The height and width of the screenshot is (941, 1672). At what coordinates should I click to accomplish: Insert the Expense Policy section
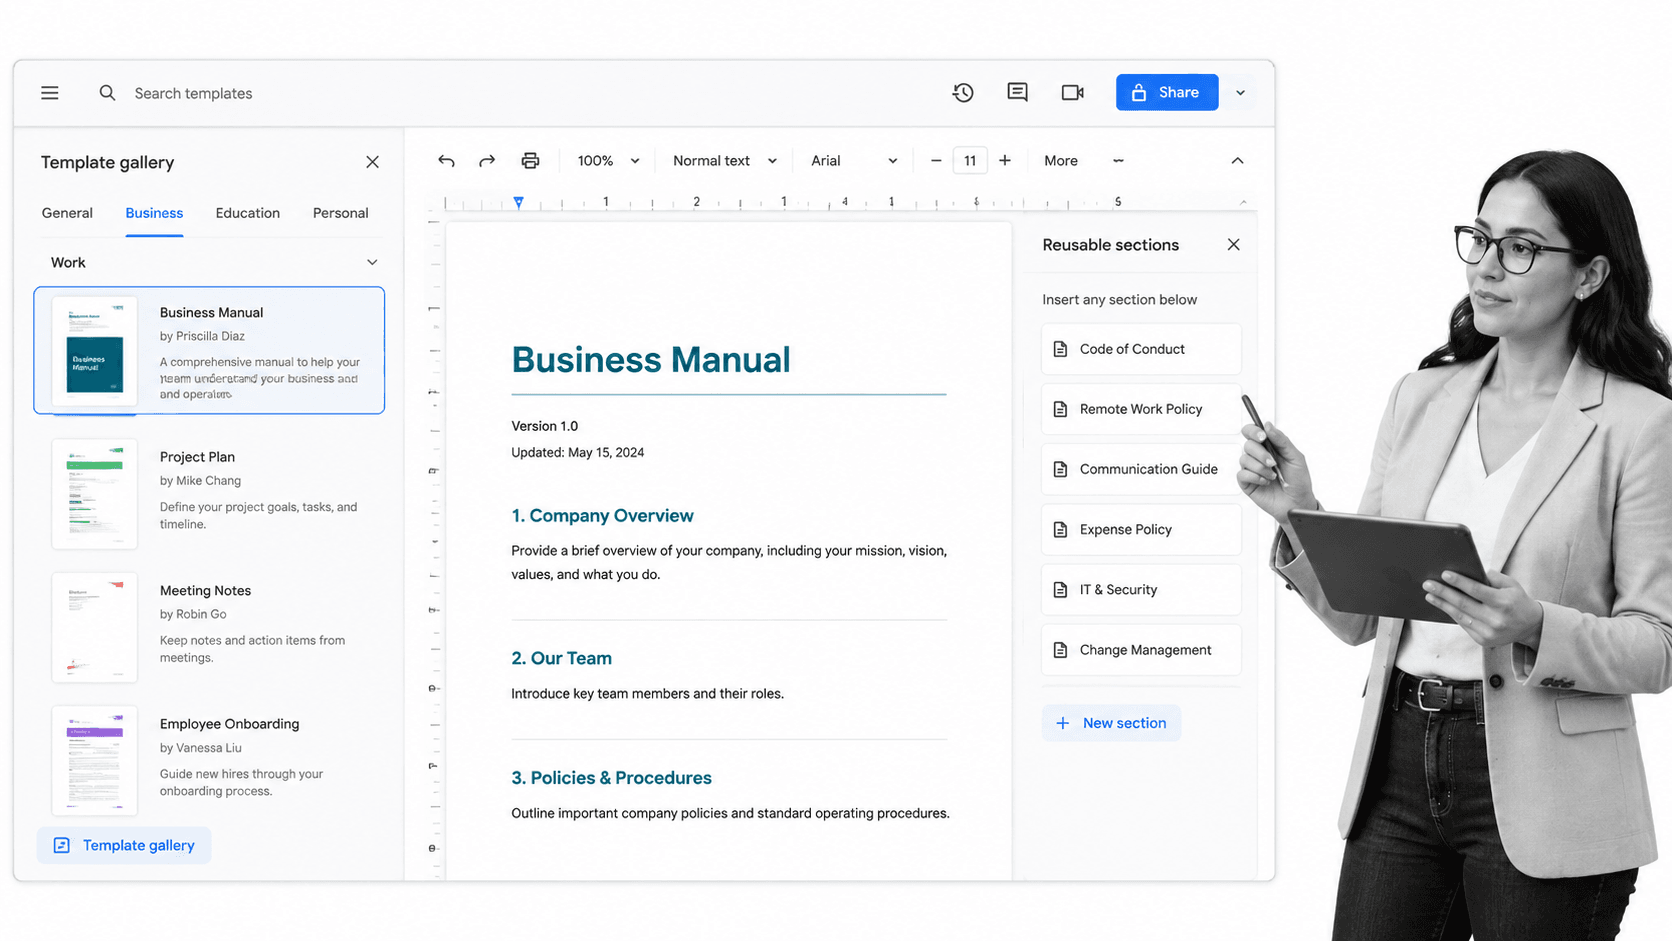point(1141,529)
